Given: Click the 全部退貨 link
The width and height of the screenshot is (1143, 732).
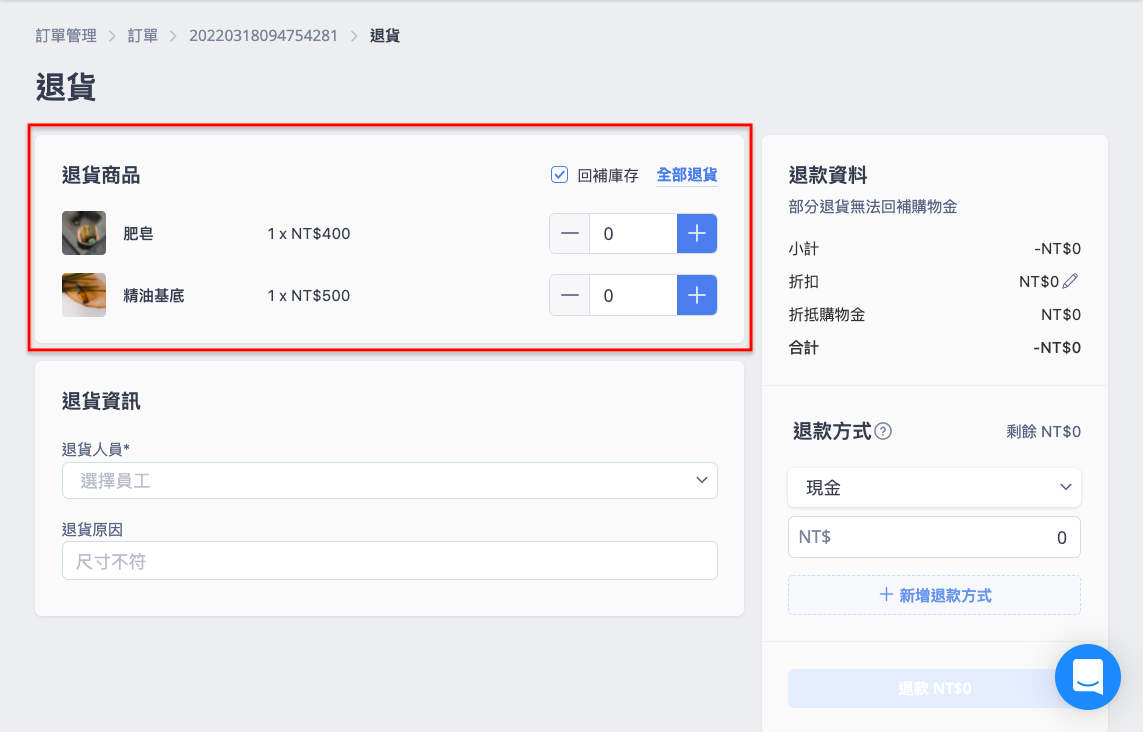Looking at the screenshot, I should 687,175.
